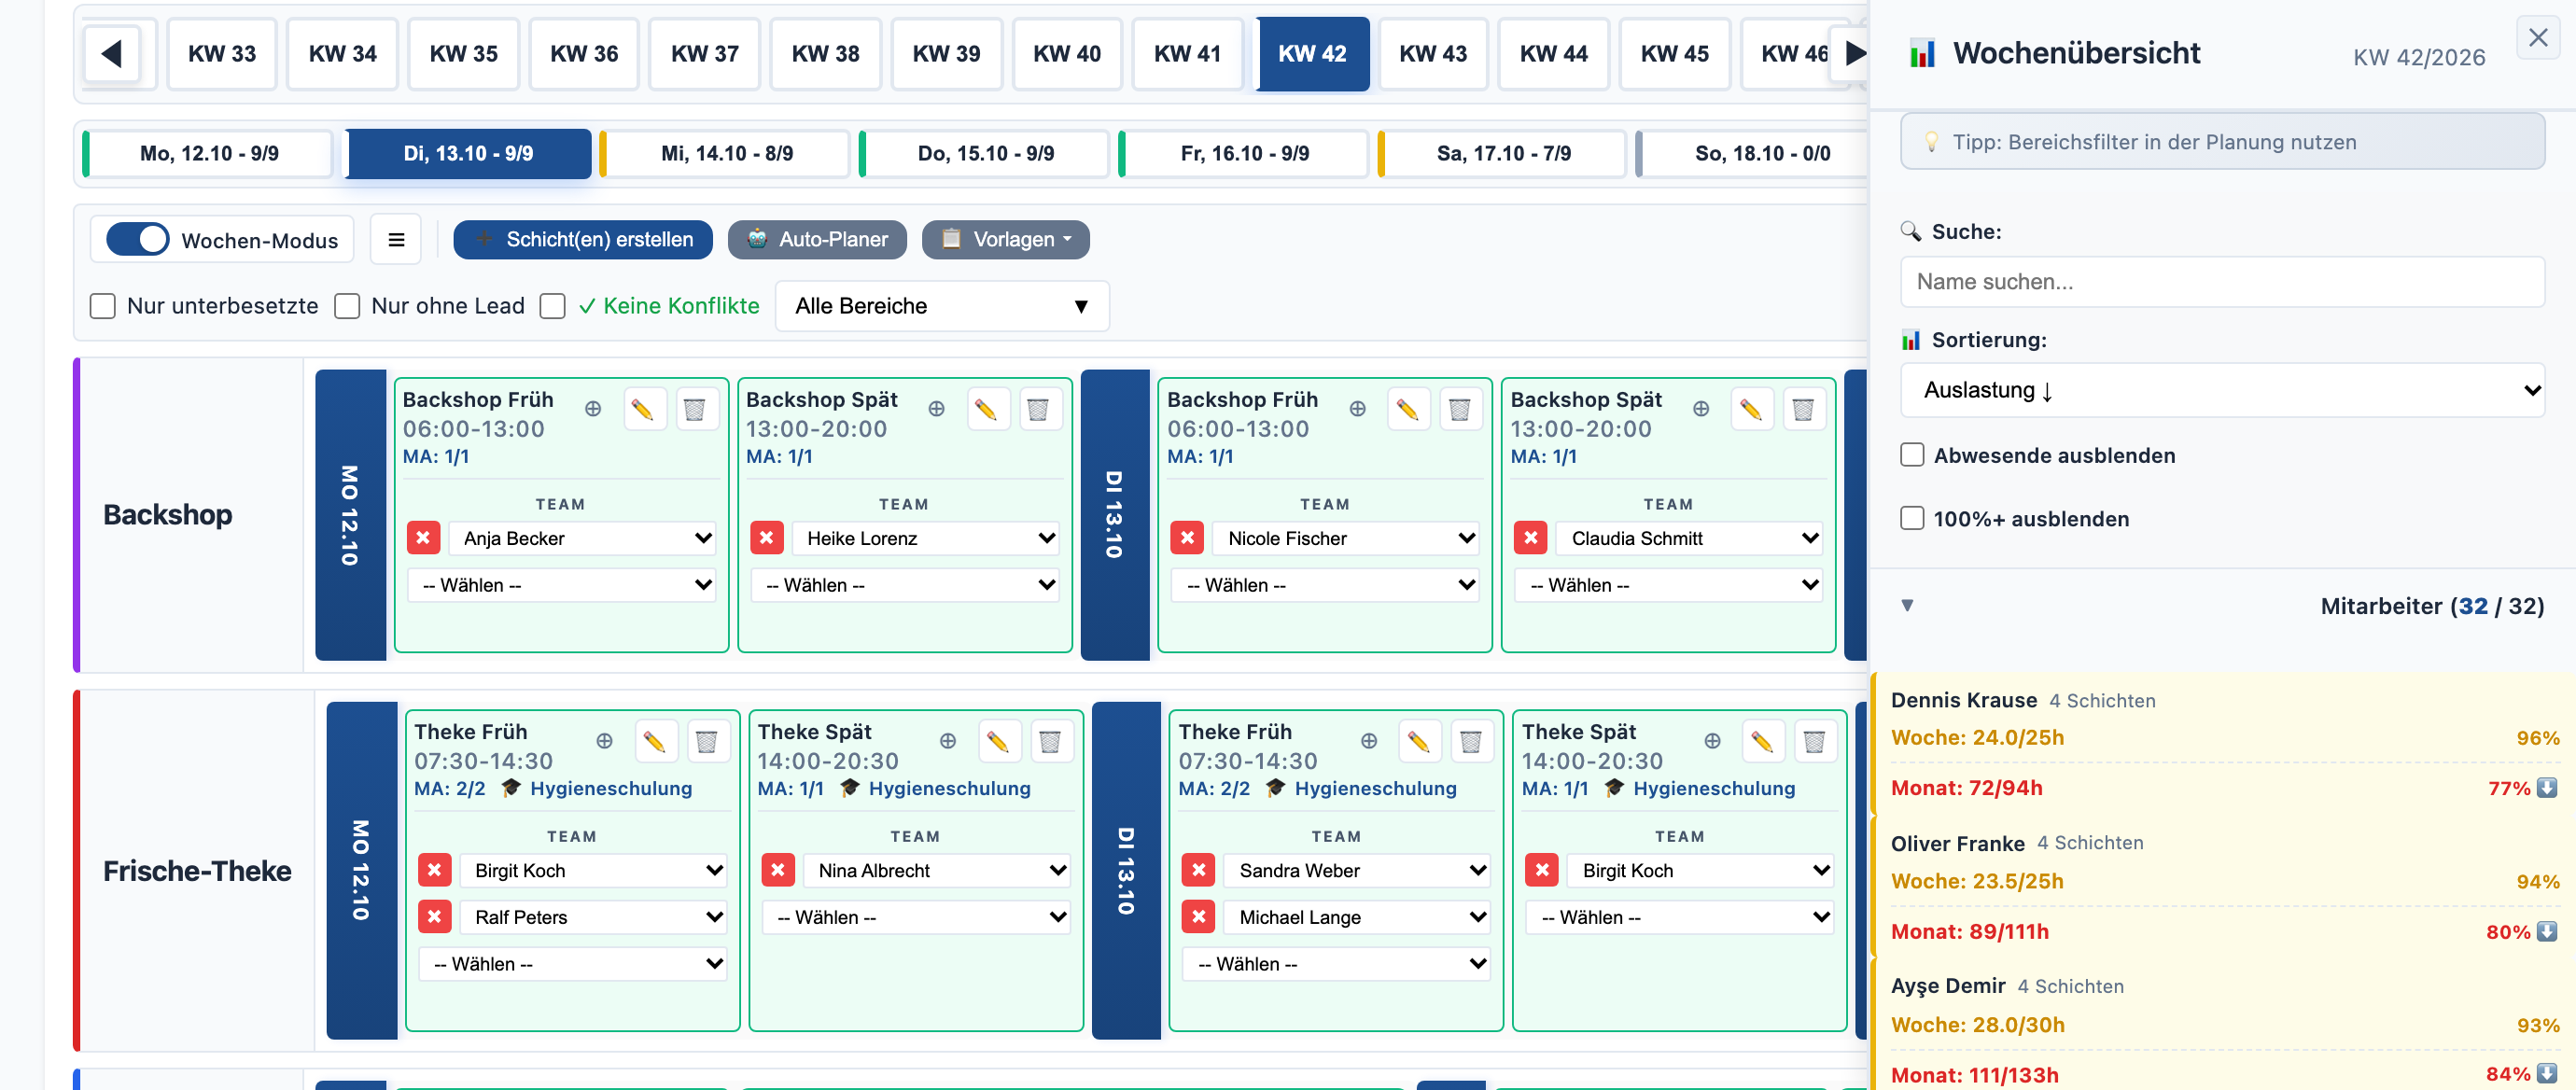Collapse the Mitarbeiter list triangle
The image size is (2576, 1090).
(1906, 605)
